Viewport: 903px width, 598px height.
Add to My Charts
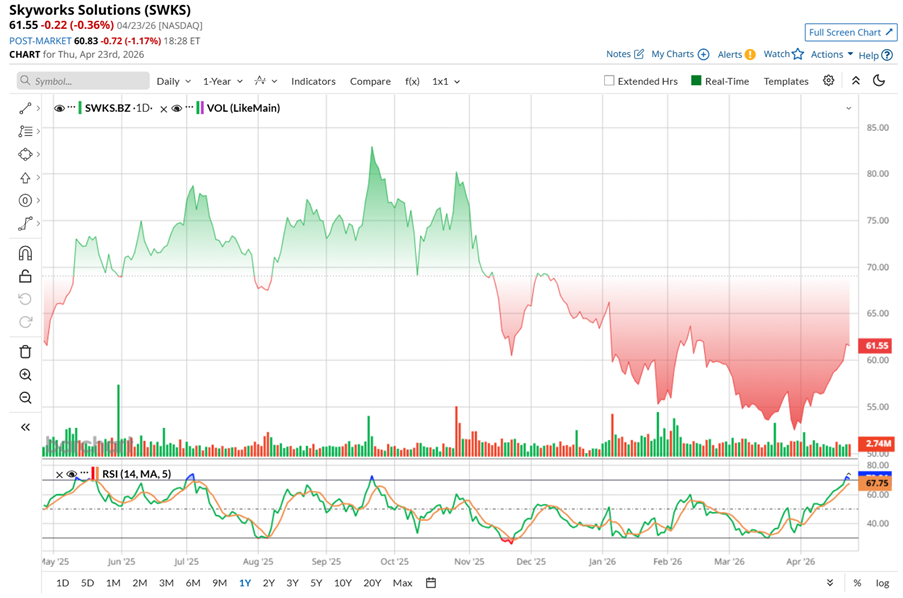[x=680, y=54]
